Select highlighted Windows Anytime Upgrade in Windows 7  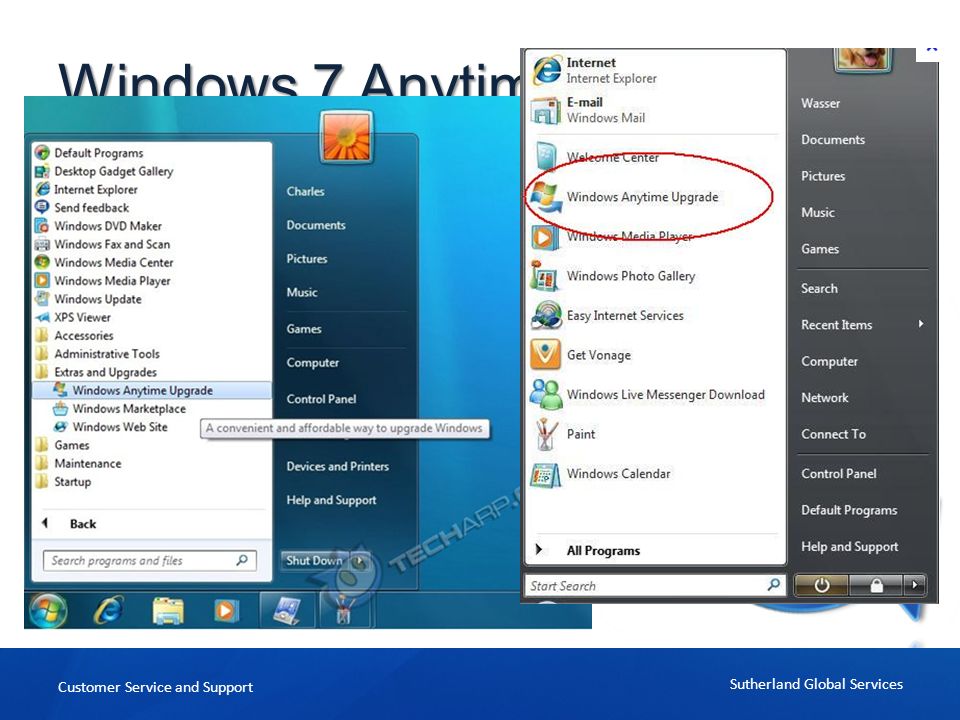coord(152,390)
